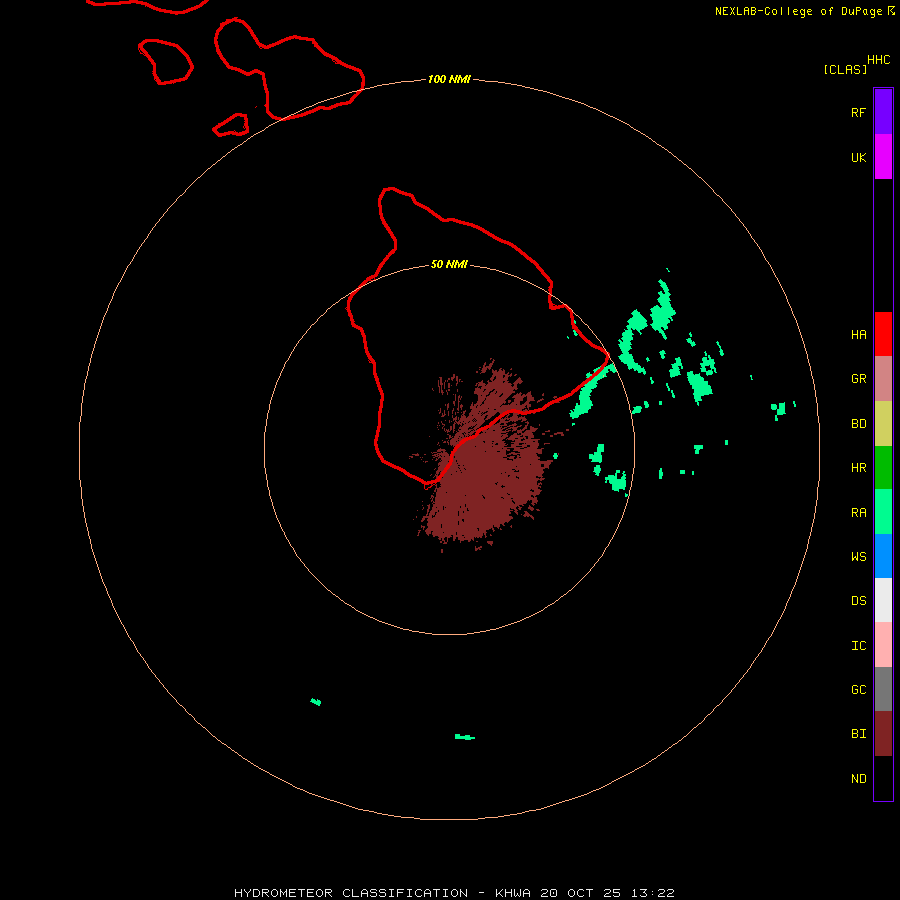This screenshot has width=900, height=900.
Task: Click the BI brown legend swatch
Action: pos(883,734)
